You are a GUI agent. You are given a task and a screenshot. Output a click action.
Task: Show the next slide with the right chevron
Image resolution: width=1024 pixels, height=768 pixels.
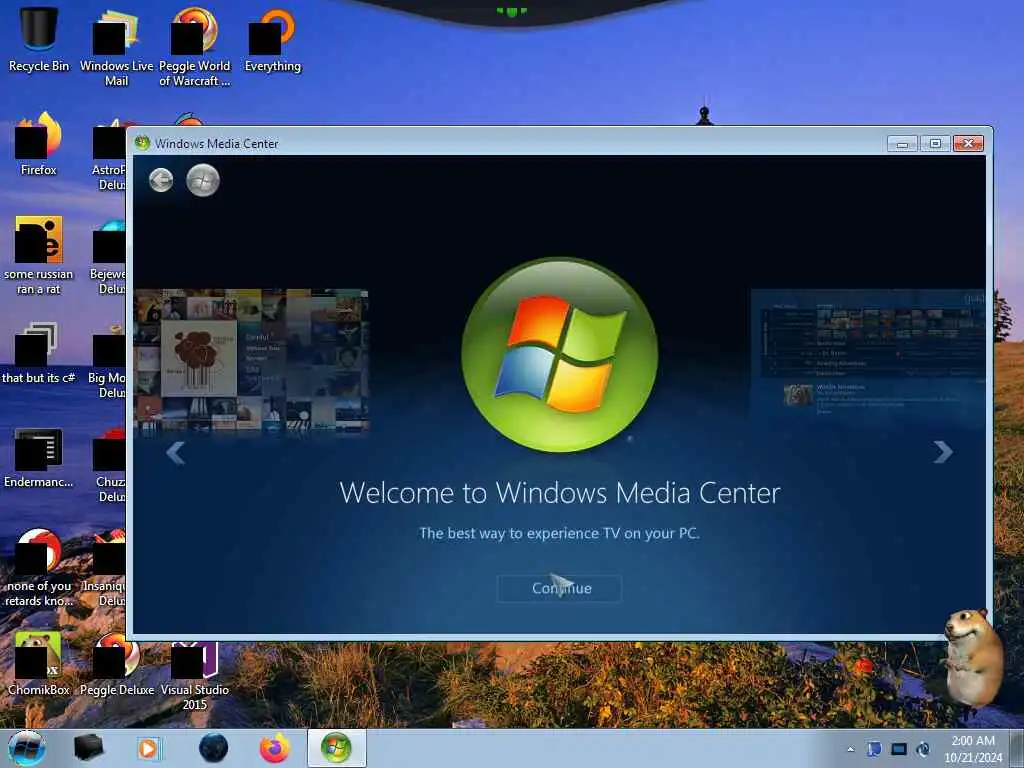(x=942, y=451)
